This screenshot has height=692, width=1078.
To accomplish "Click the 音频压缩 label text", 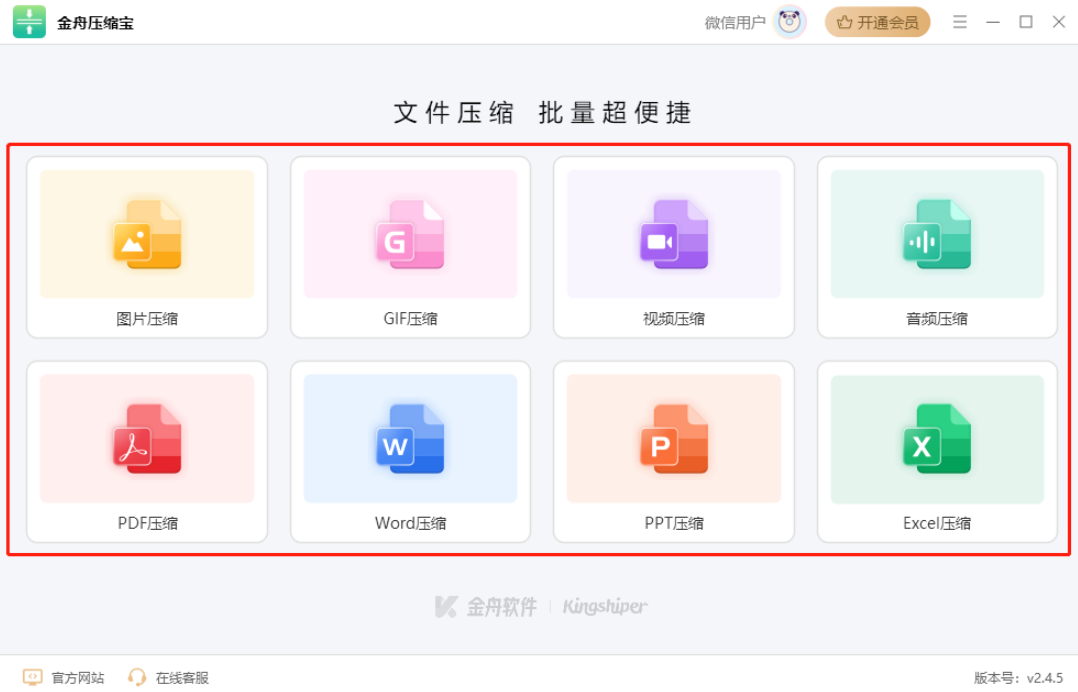I will pos(937,319).
